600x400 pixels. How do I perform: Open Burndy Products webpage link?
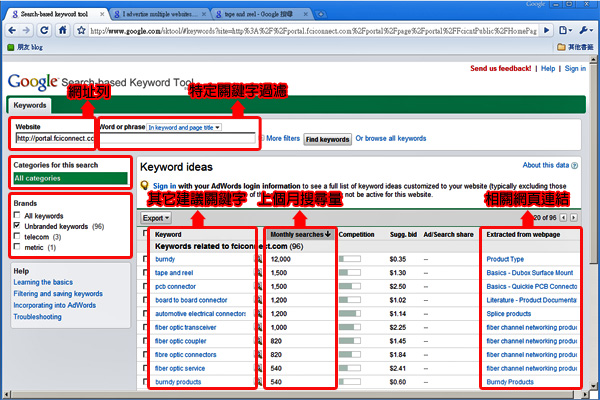510,382
